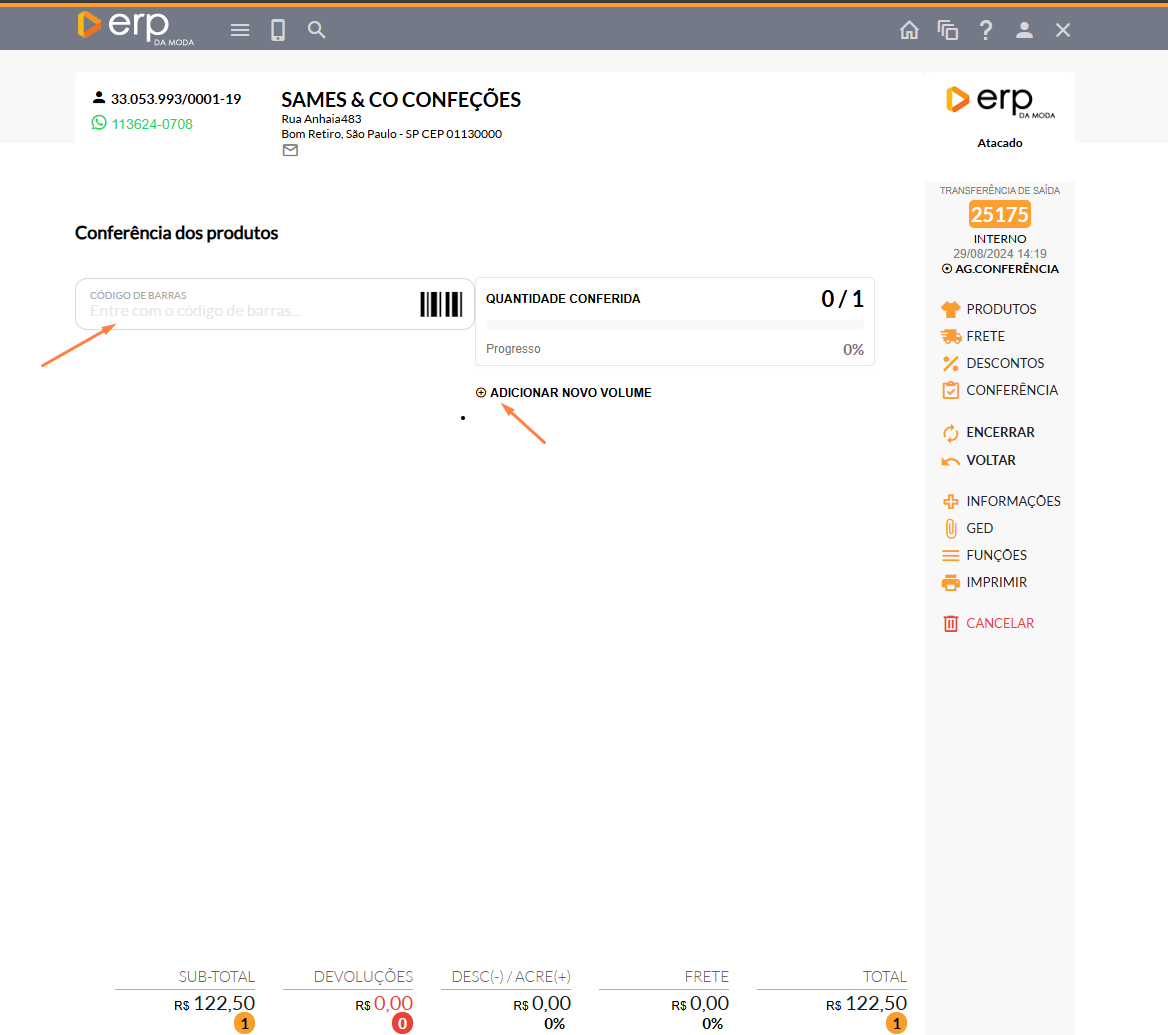Expand the Funções menu
This screenshot has width=1168, height=1035.
(x=996, y=555)
